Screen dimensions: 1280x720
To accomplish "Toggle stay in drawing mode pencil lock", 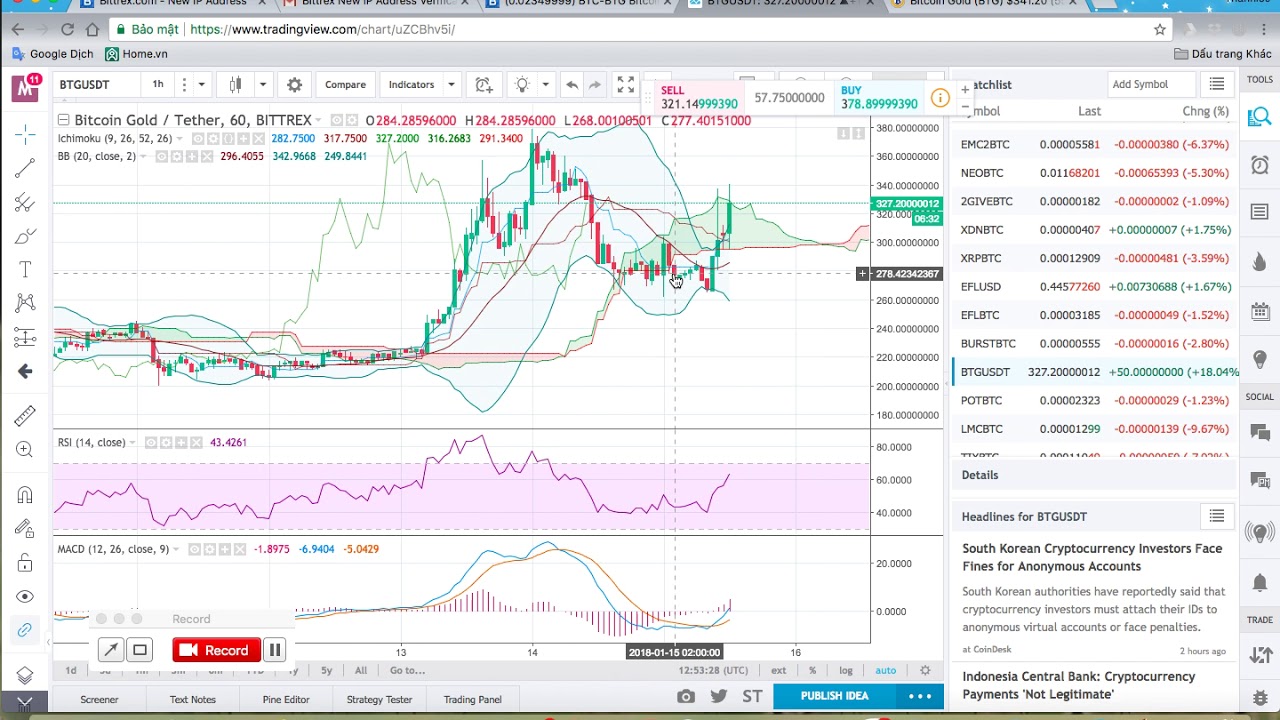I will click(26, 529).
